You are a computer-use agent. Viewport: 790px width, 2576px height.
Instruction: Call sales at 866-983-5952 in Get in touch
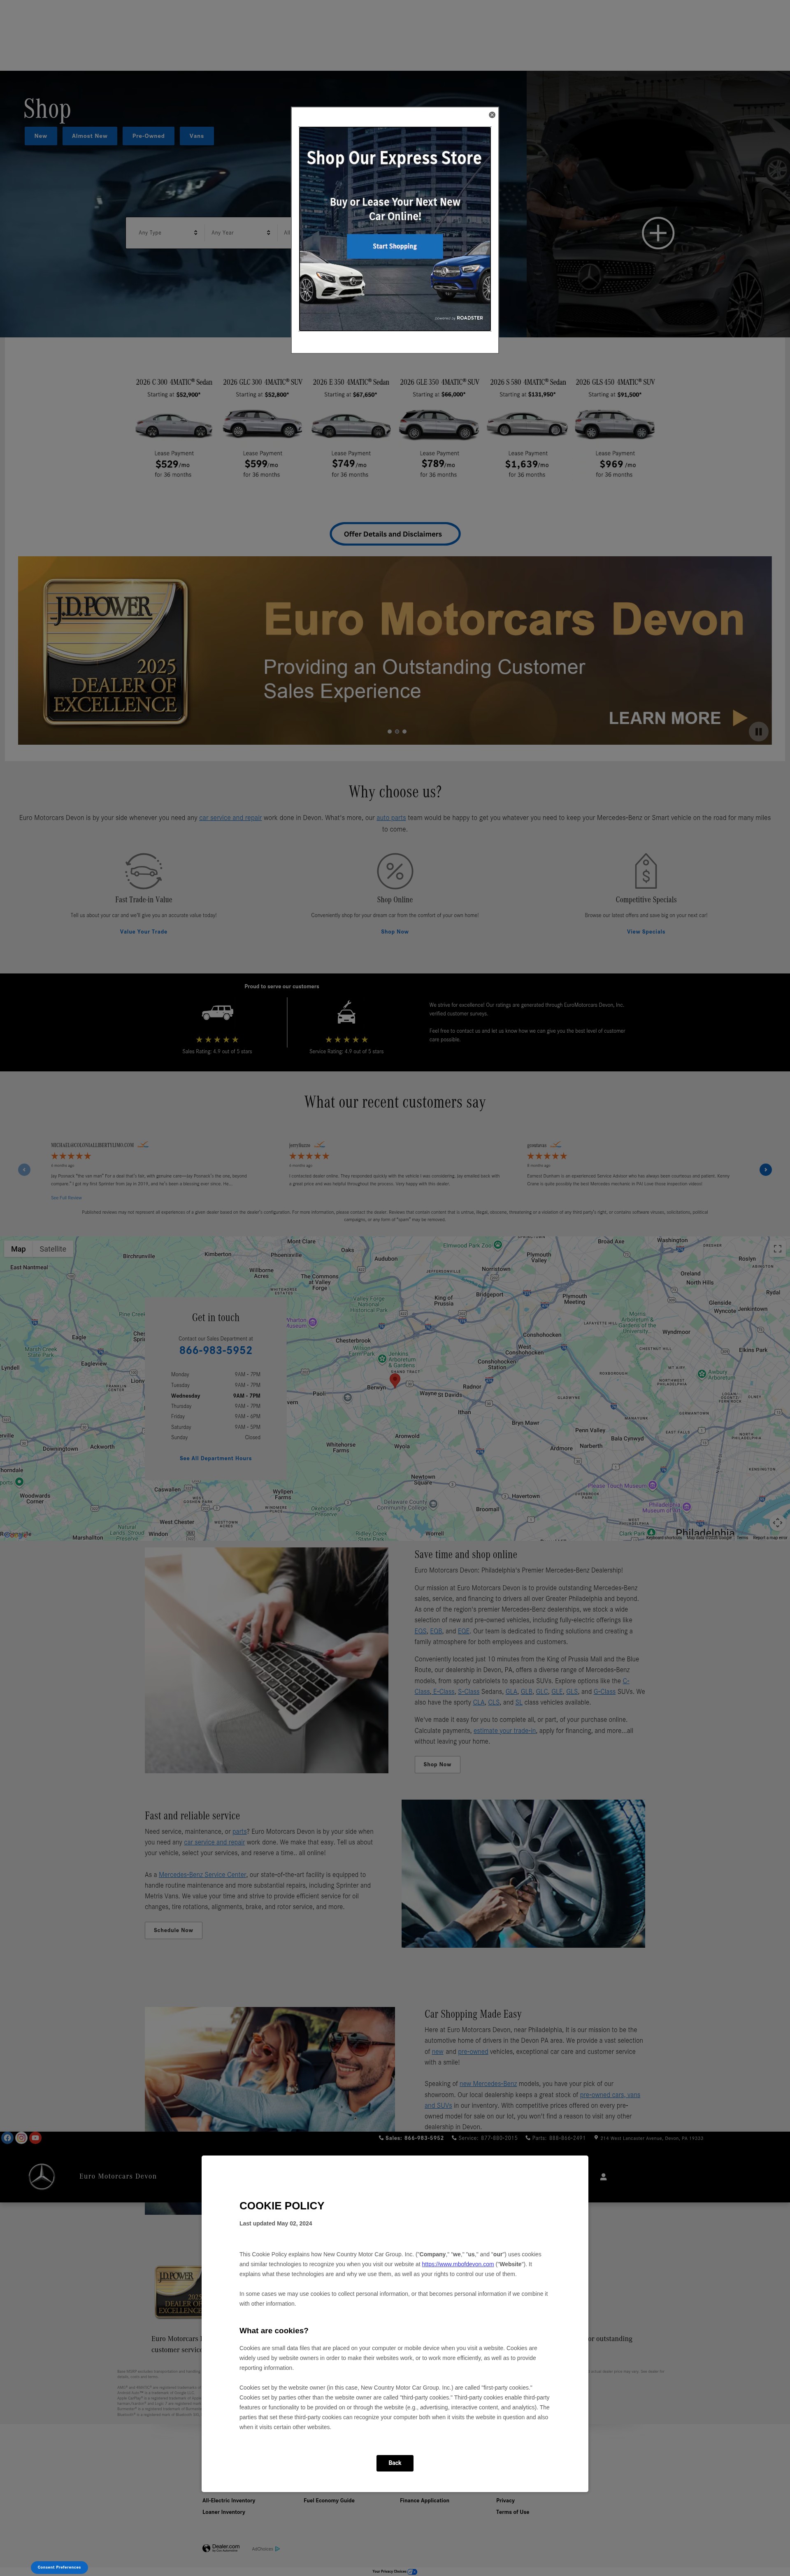click(x=216, y=1350)
